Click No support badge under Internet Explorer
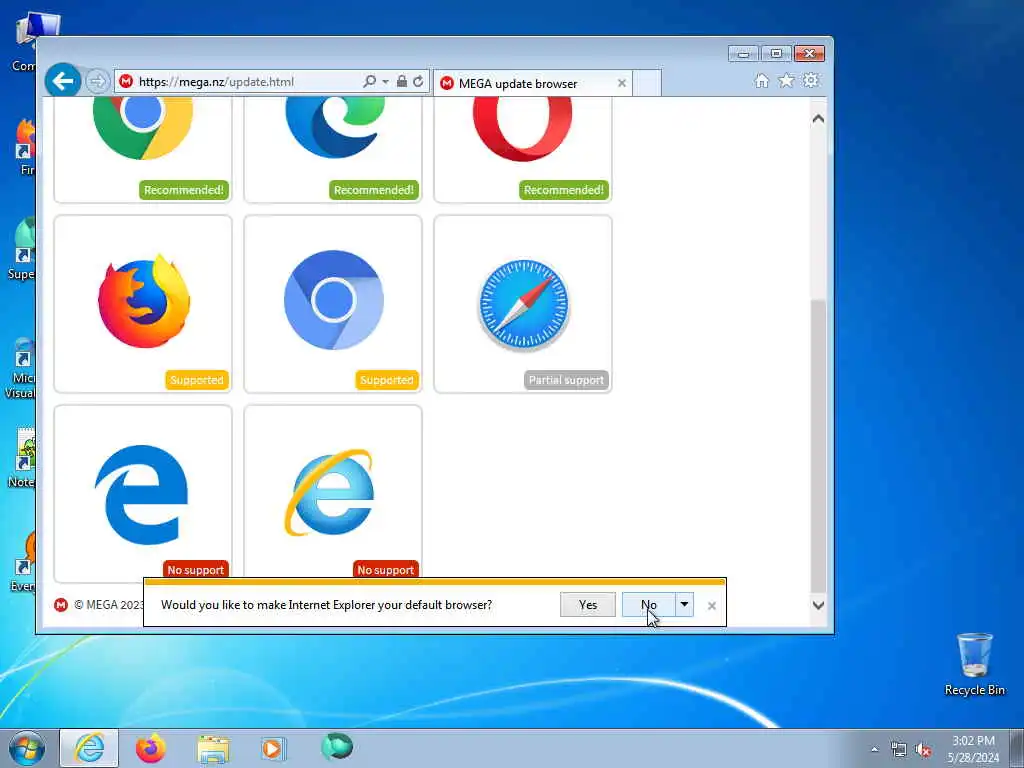The width and height of the screenshot is (1024, 768). click(385, 569)
